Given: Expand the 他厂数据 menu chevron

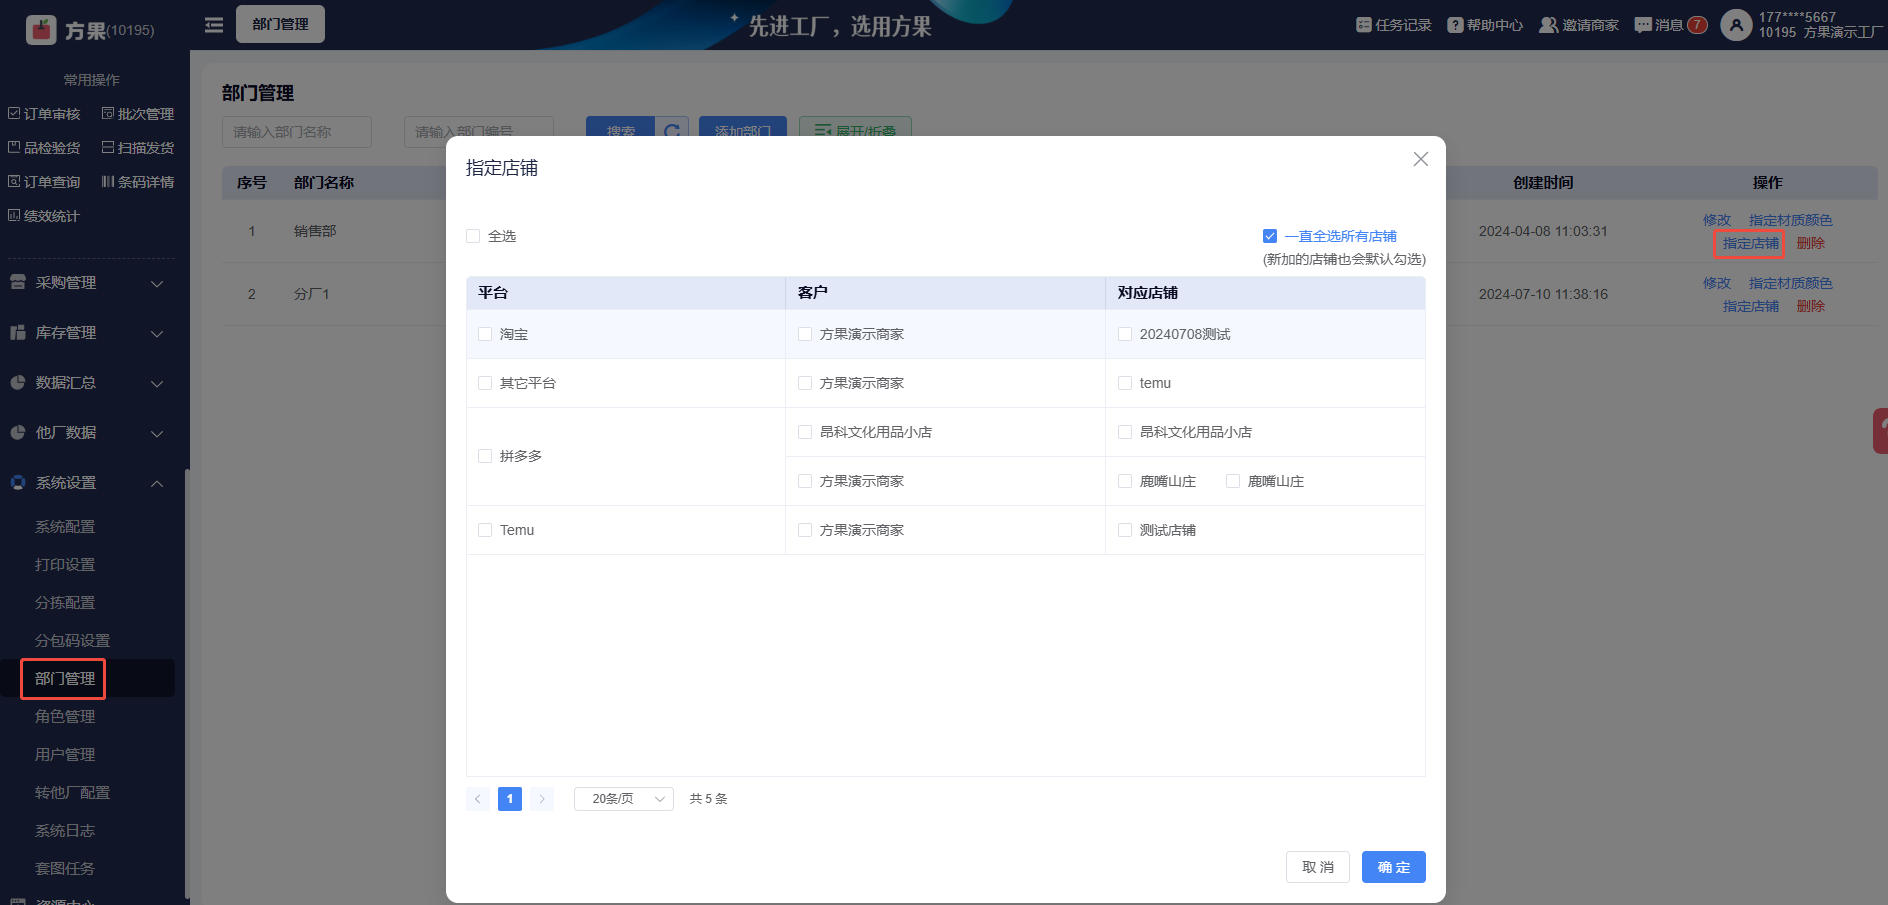Looking at the screenshot, I should tap(157, 433).
